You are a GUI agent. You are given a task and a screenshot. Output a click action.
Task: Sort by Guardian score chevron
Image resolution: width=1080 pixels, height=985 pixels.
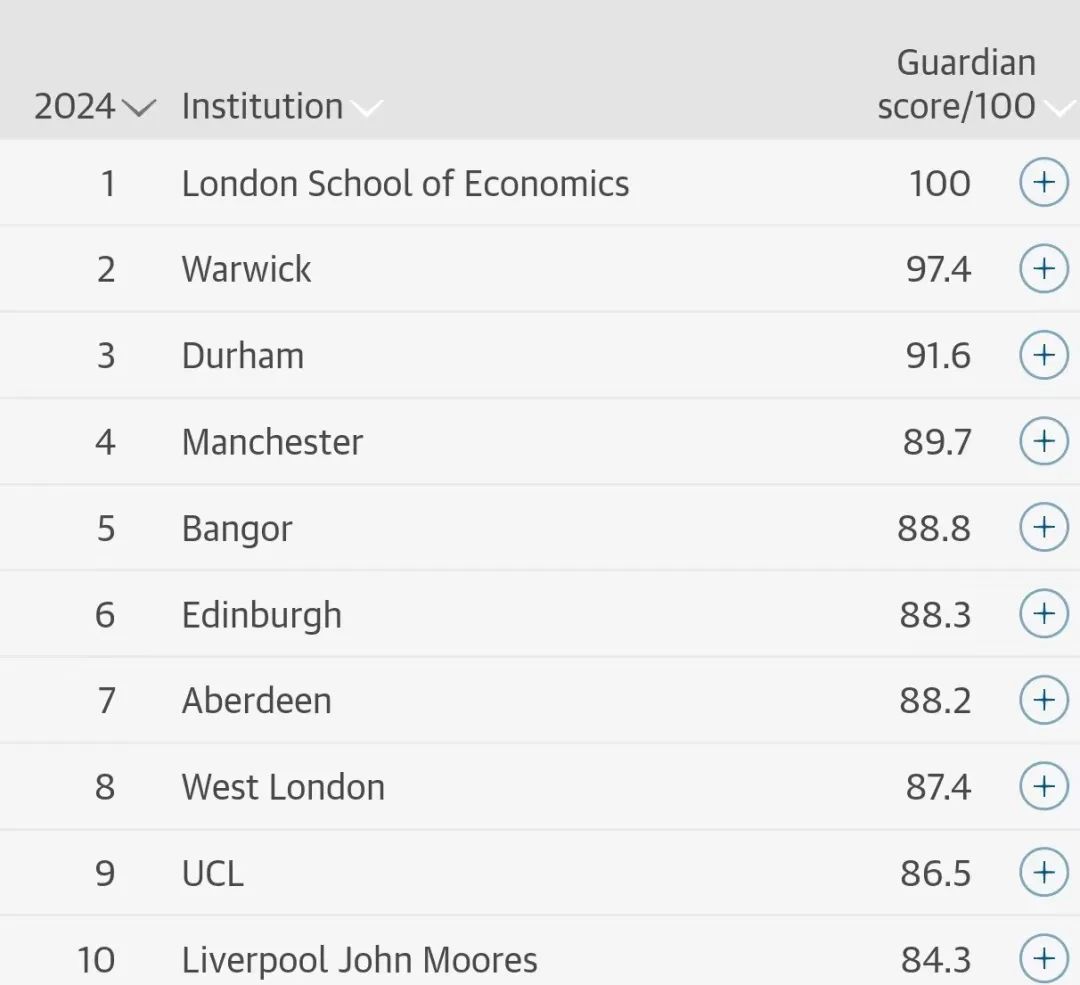[x=1059, y=107]
